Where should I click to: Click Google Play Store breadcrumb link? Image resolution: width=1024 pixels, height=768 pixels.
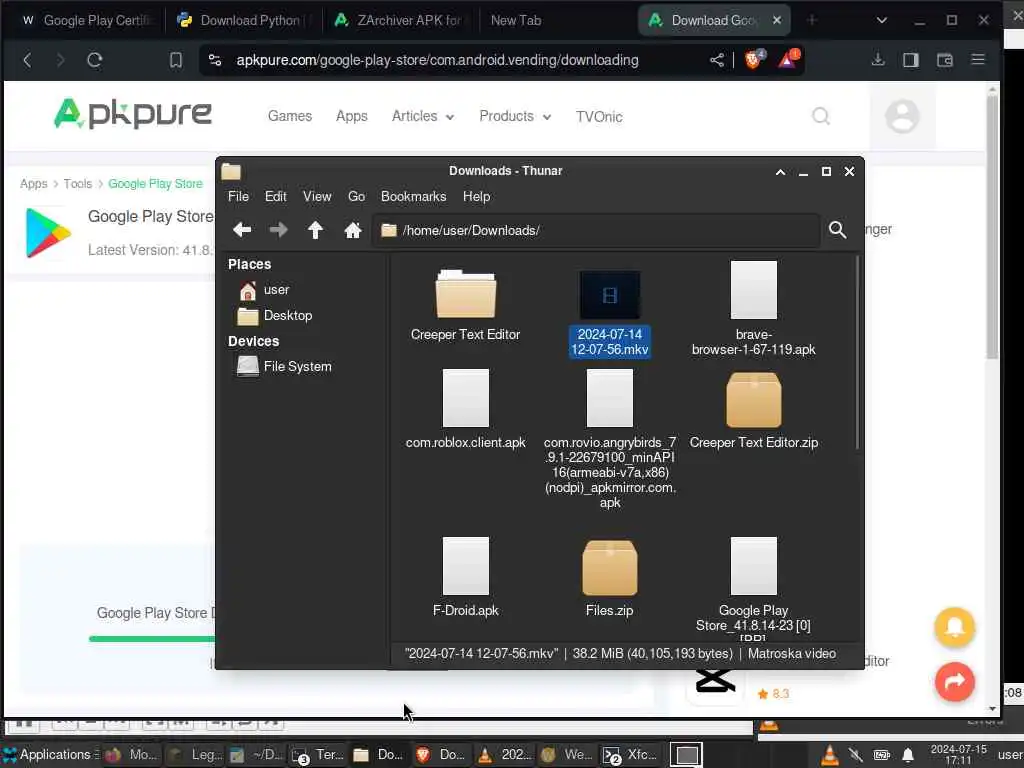(155, 184)
